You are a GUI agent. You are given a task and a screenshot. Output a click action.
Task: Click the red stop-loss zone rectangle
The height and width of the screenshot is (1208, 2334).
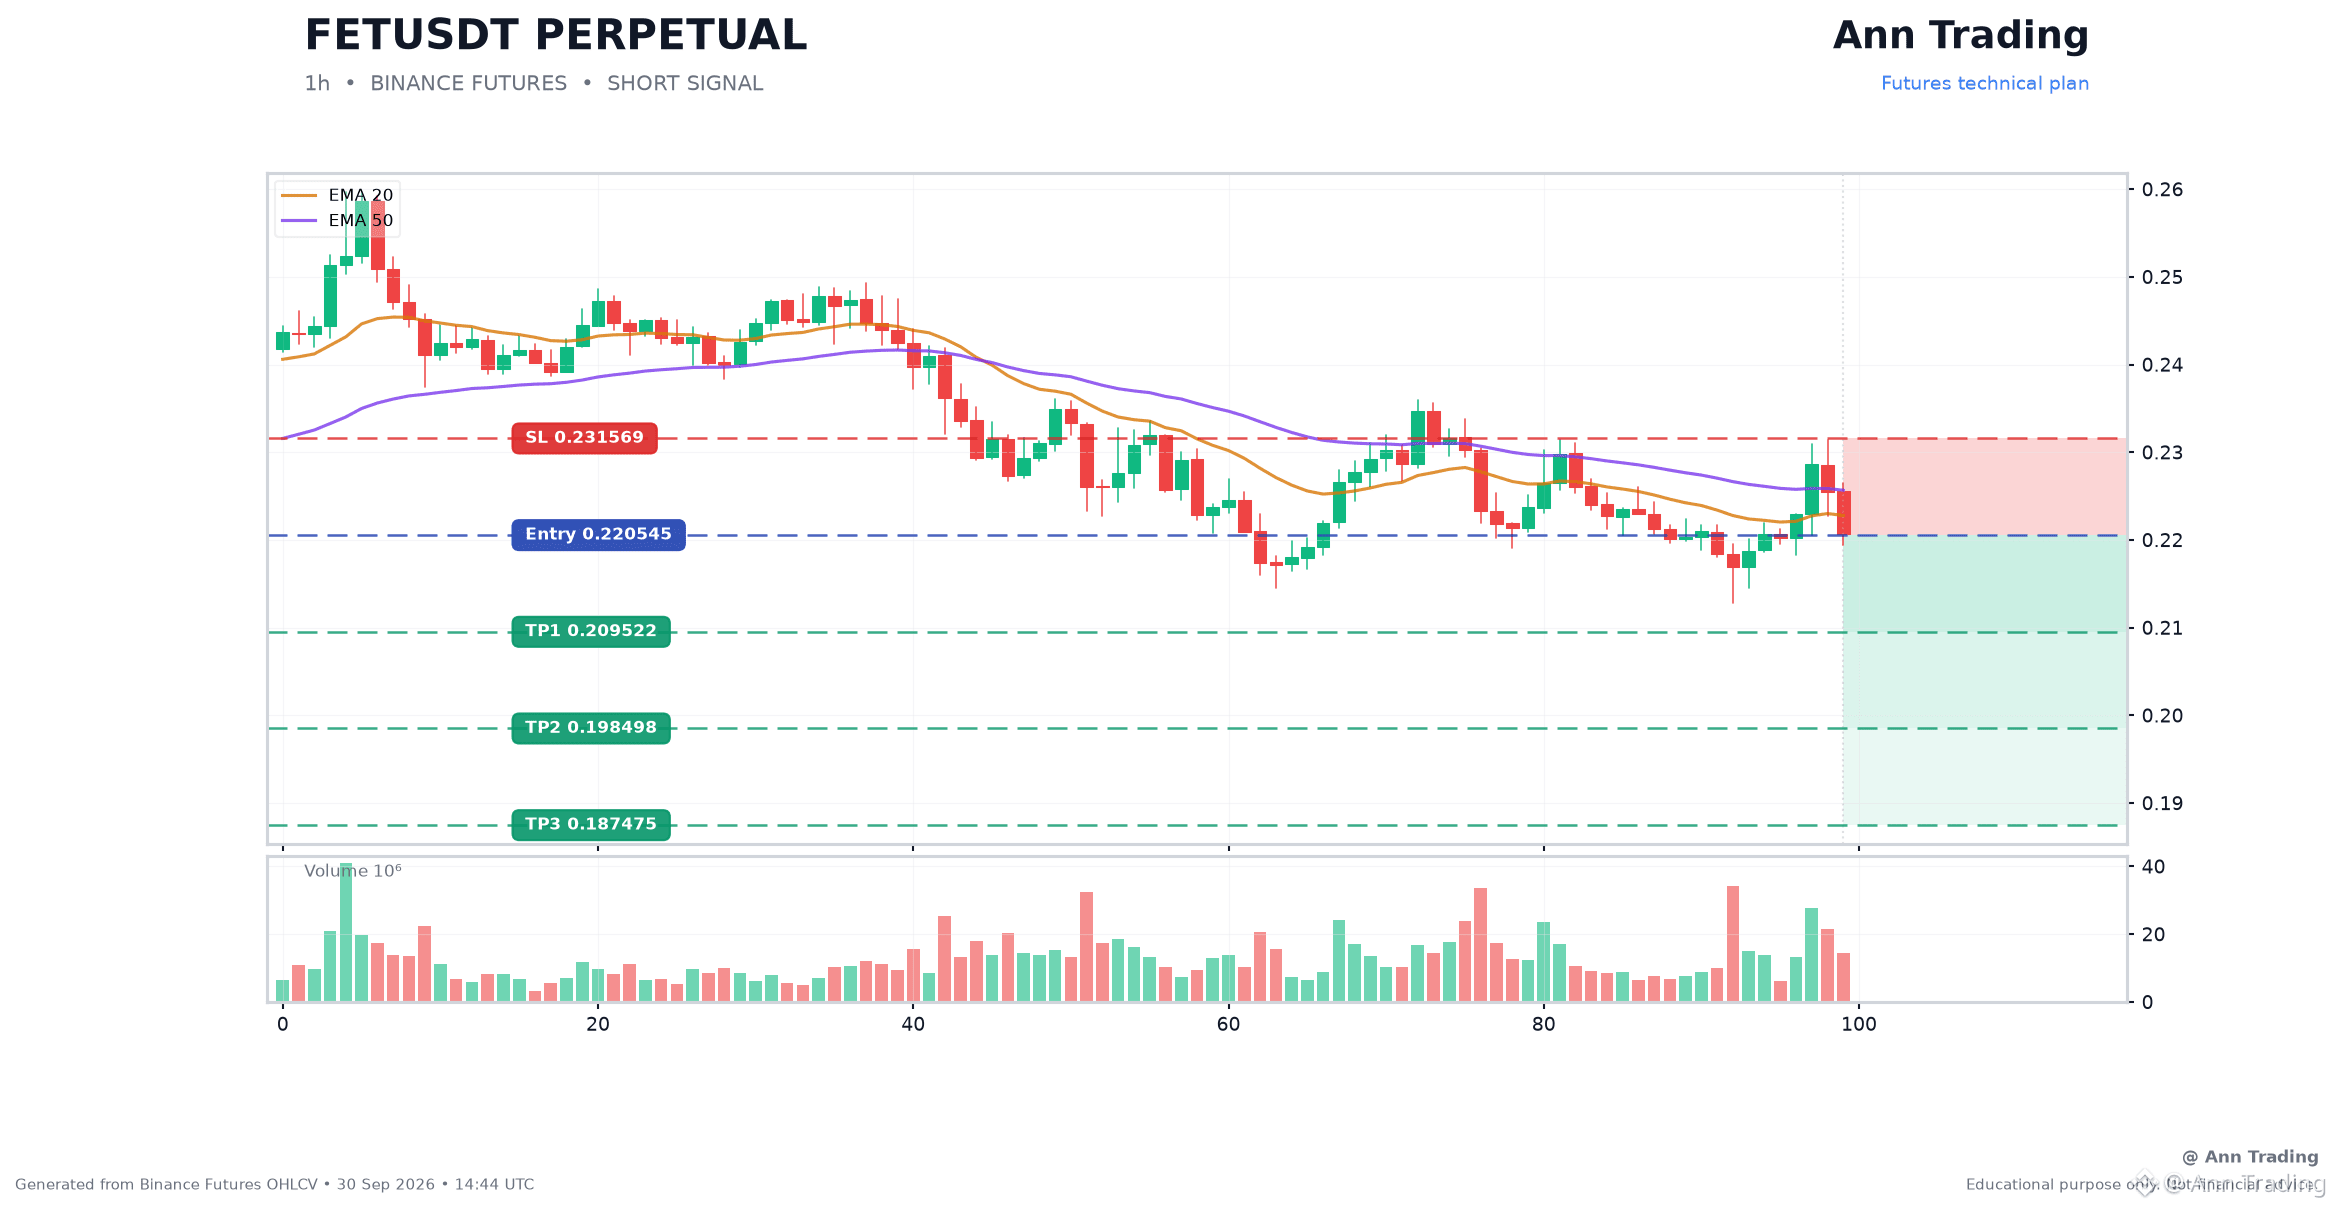(x=1984, y=487)
